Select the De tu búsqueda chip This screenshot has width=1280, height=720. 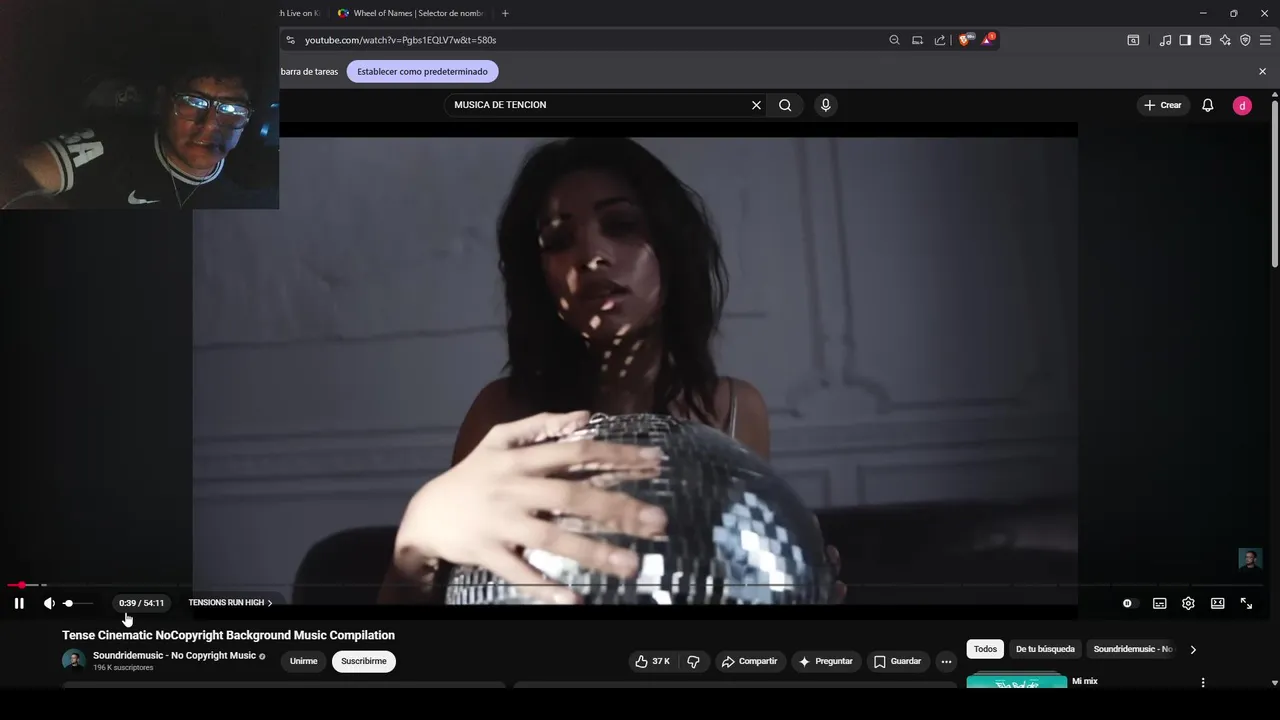1045,649
